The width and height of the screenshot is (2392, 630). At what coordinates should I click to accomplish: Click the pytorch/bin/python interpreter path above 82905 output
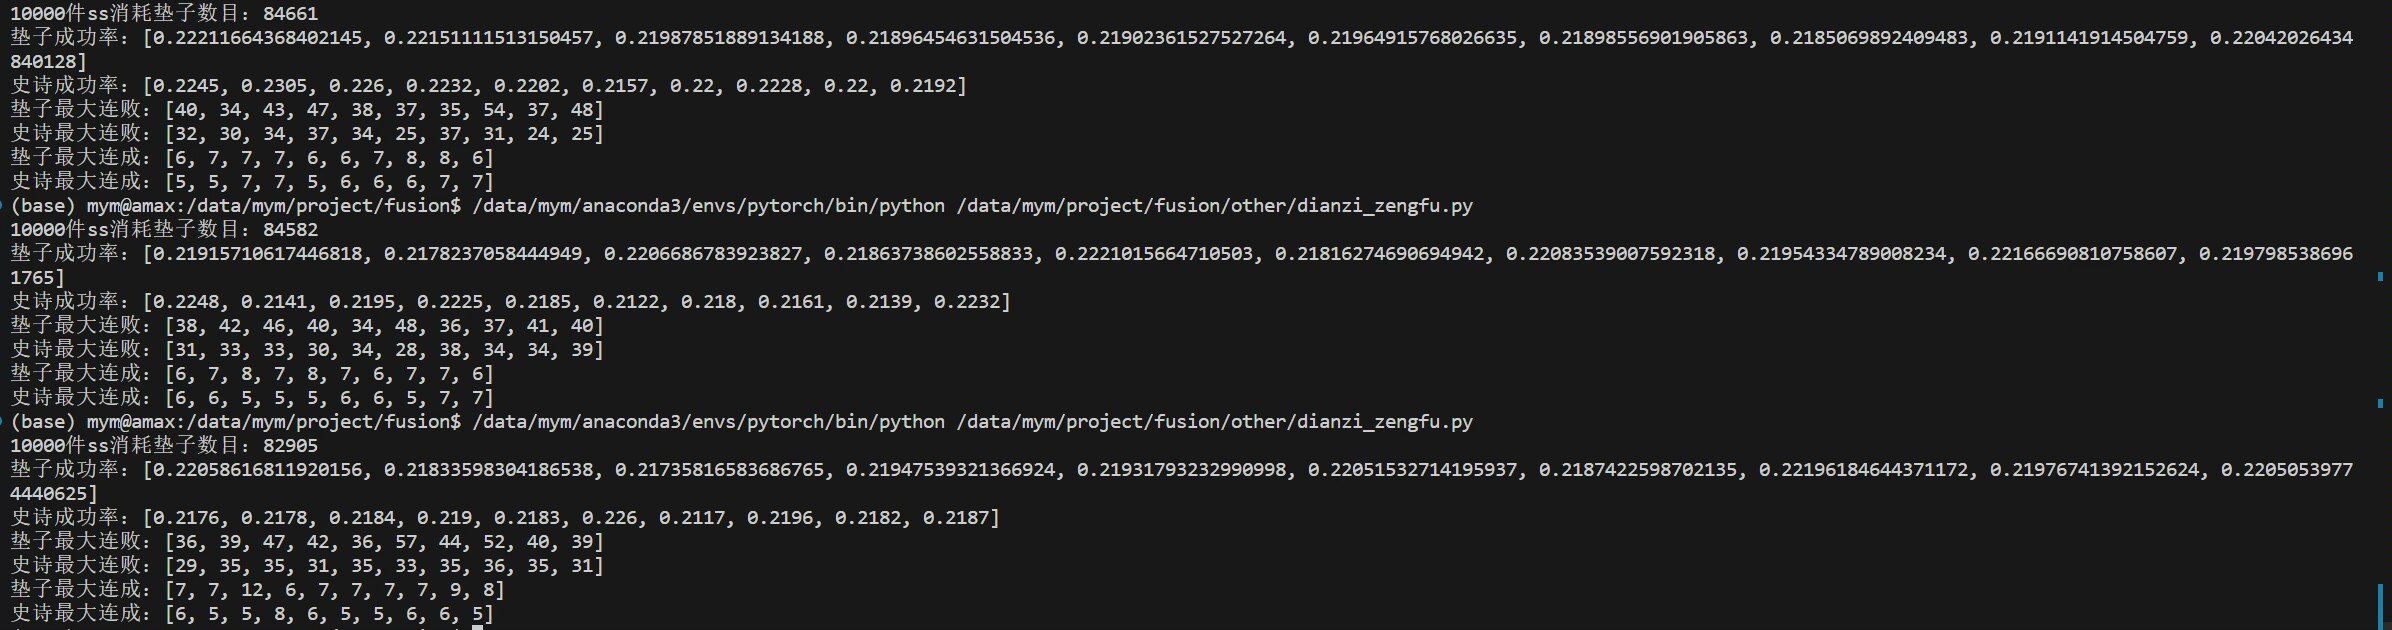708,422
